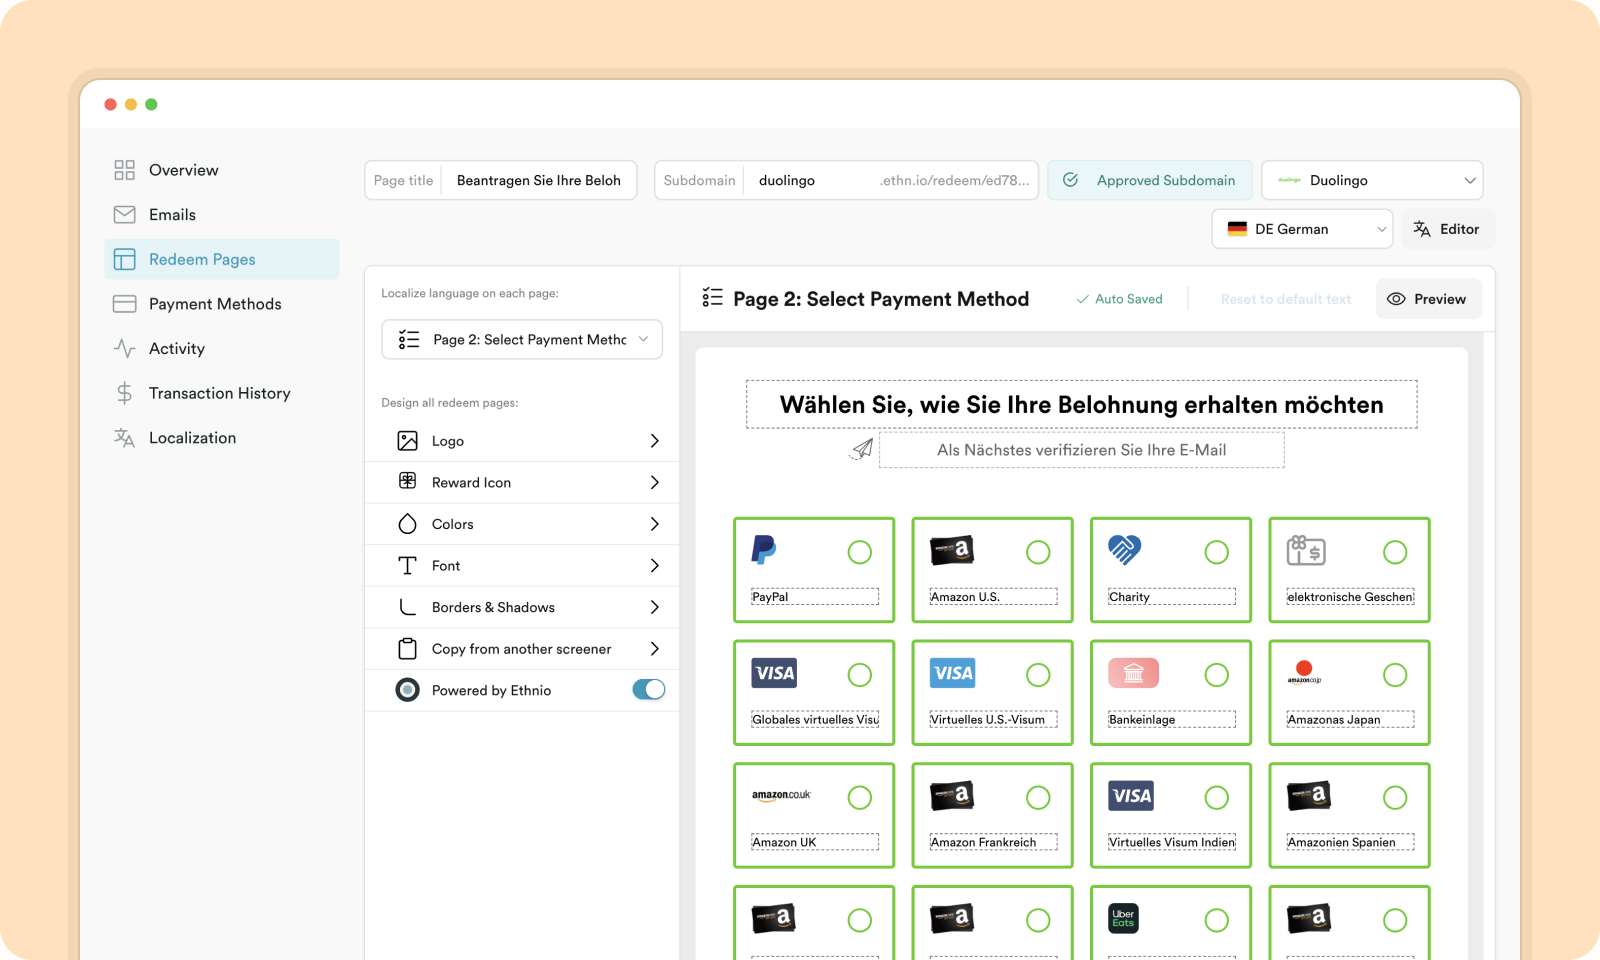
Task: Select the Amazon UK radio button
Action: coord(859,797)
